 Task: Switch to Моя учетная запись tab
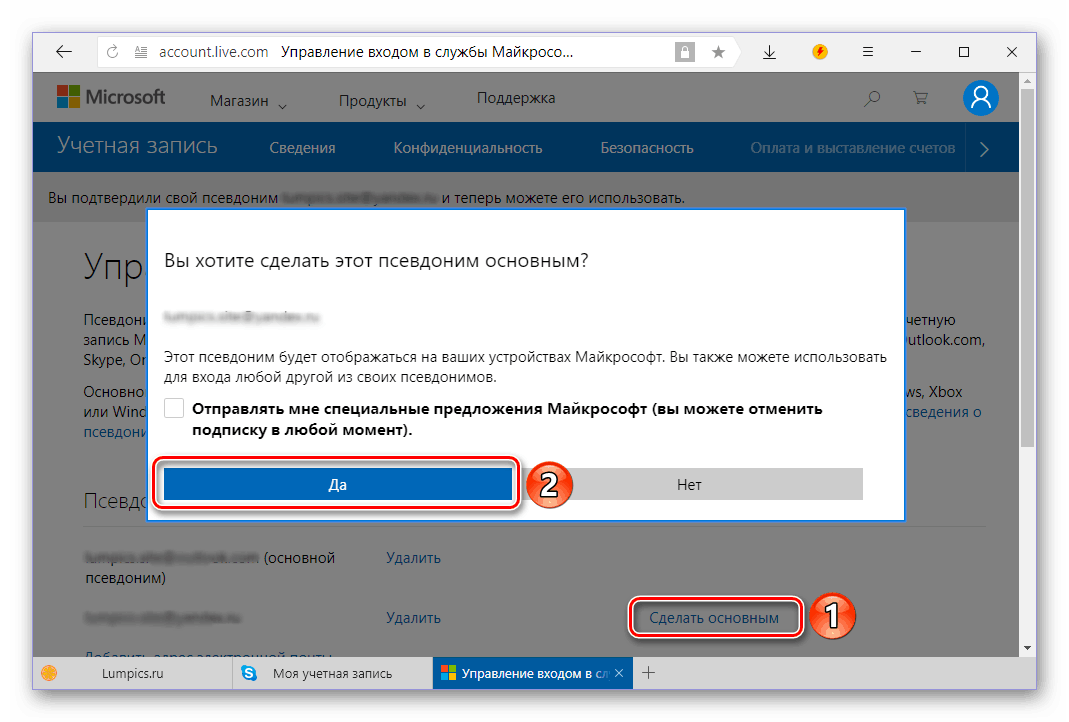332,673
